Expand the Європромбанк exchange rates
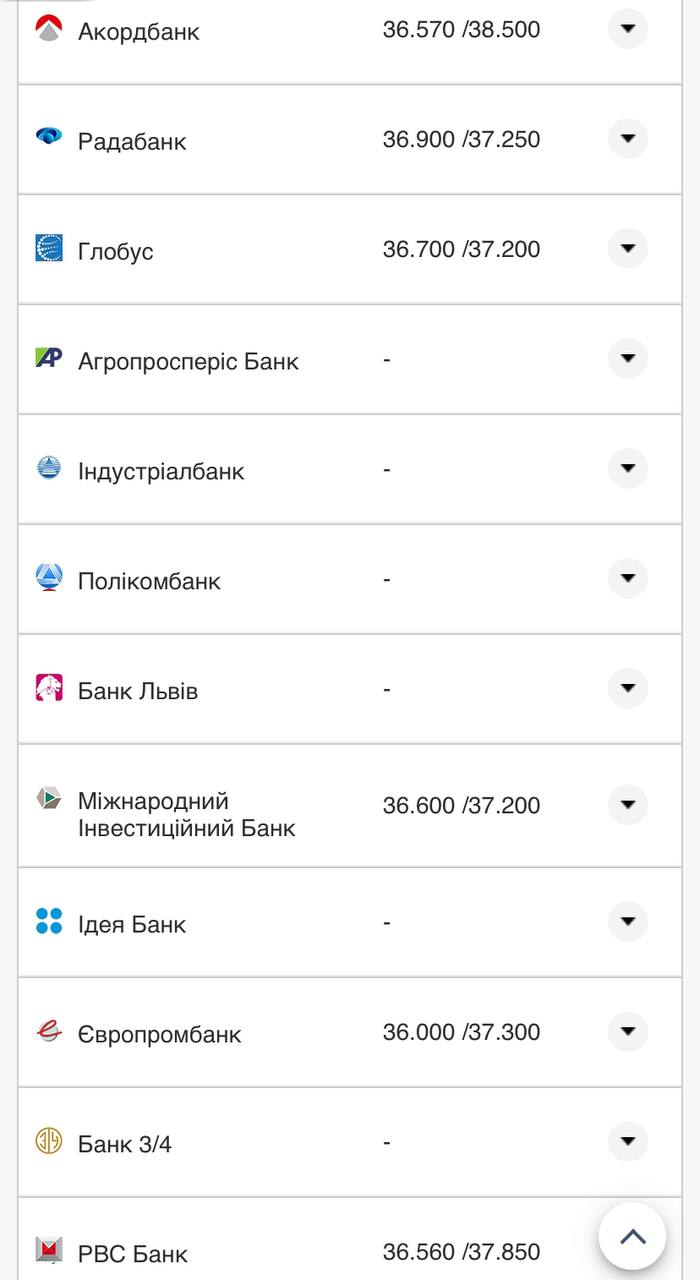This screenshot has height=1280, width=700. click(x=628, y=1032)
